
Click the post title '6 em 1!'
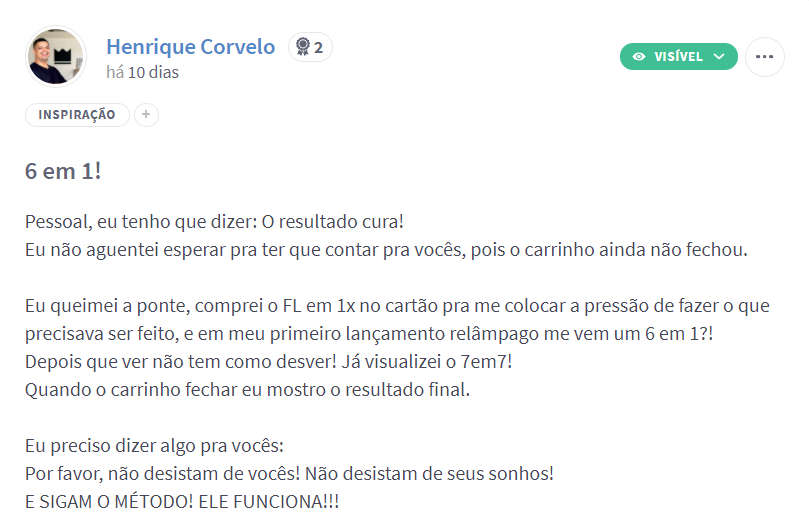pos(63,171)
